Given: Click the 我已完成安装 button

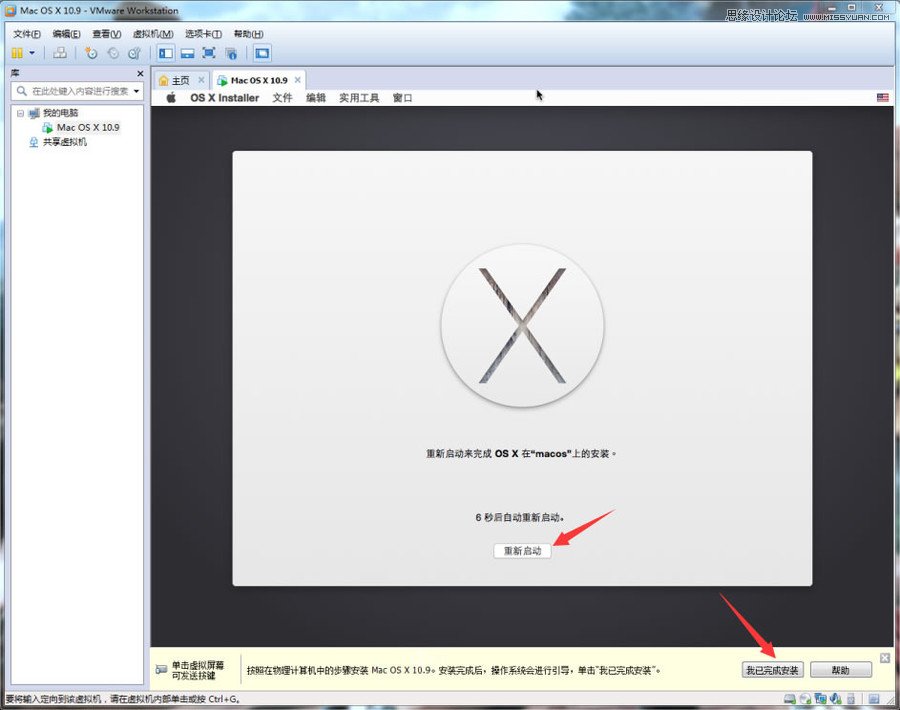Looking at the screenshot, I should (772, 670).
